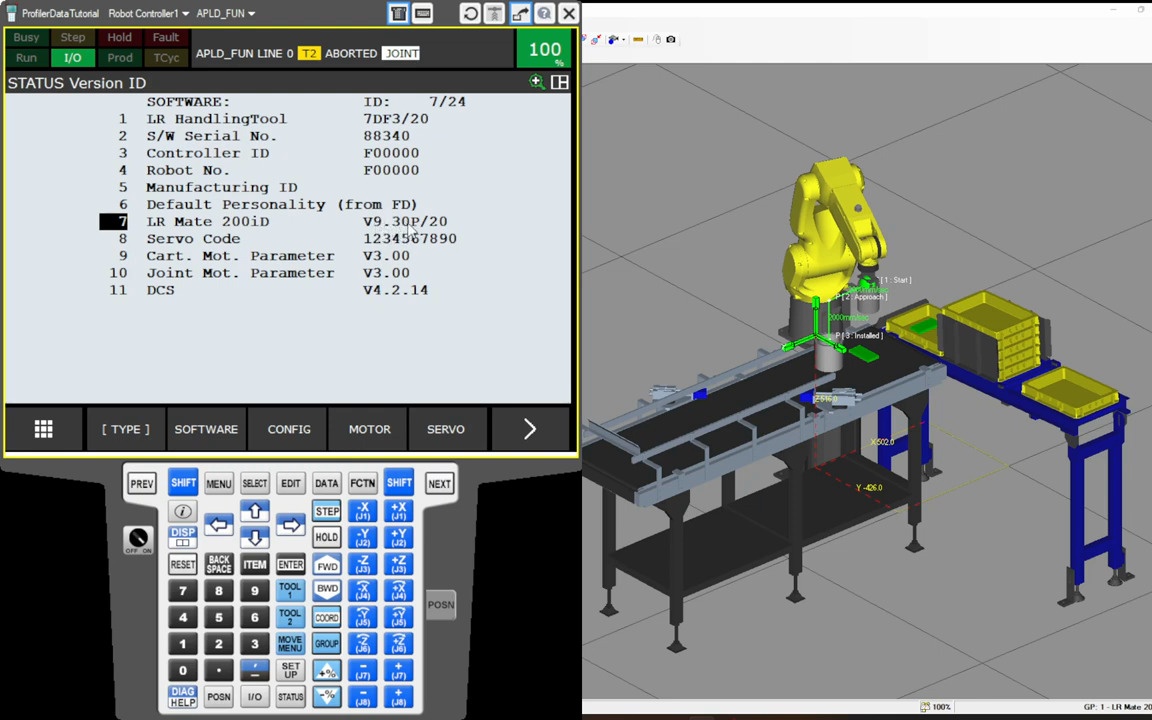Toggle the SHIFT key on the teach pendant

(x=183, y=483)
